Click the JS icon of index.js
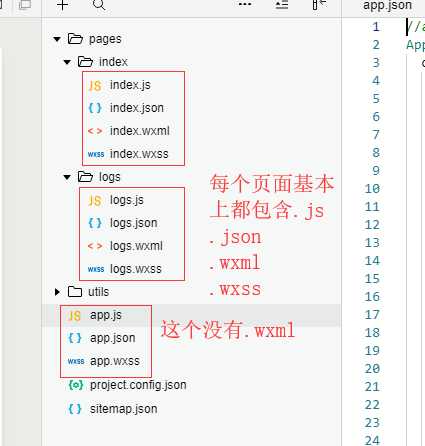Image resolution: width=425 pixels, height=446 pixels. [x=95, y=86]
